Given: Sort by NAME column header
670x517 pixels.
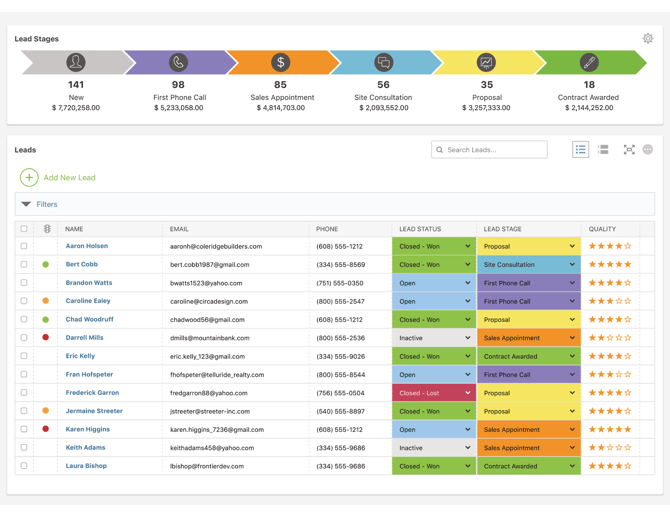Looking at the screenshot, I should [x=74, y=229].
